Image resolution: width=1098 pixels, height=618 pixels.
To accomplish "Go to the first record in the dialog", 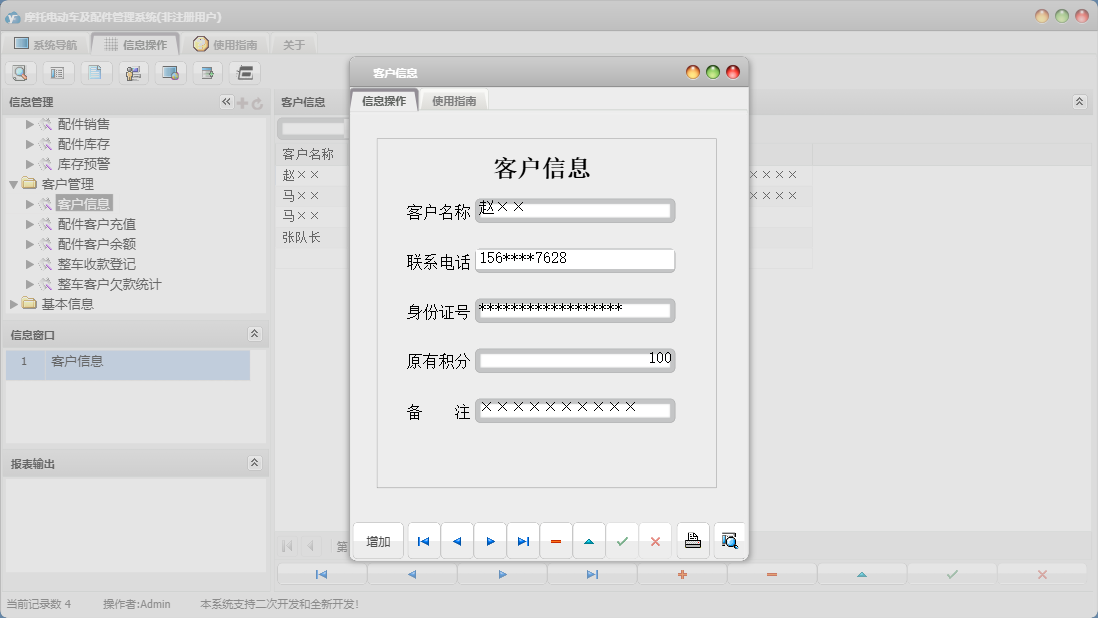I will 423,541.
